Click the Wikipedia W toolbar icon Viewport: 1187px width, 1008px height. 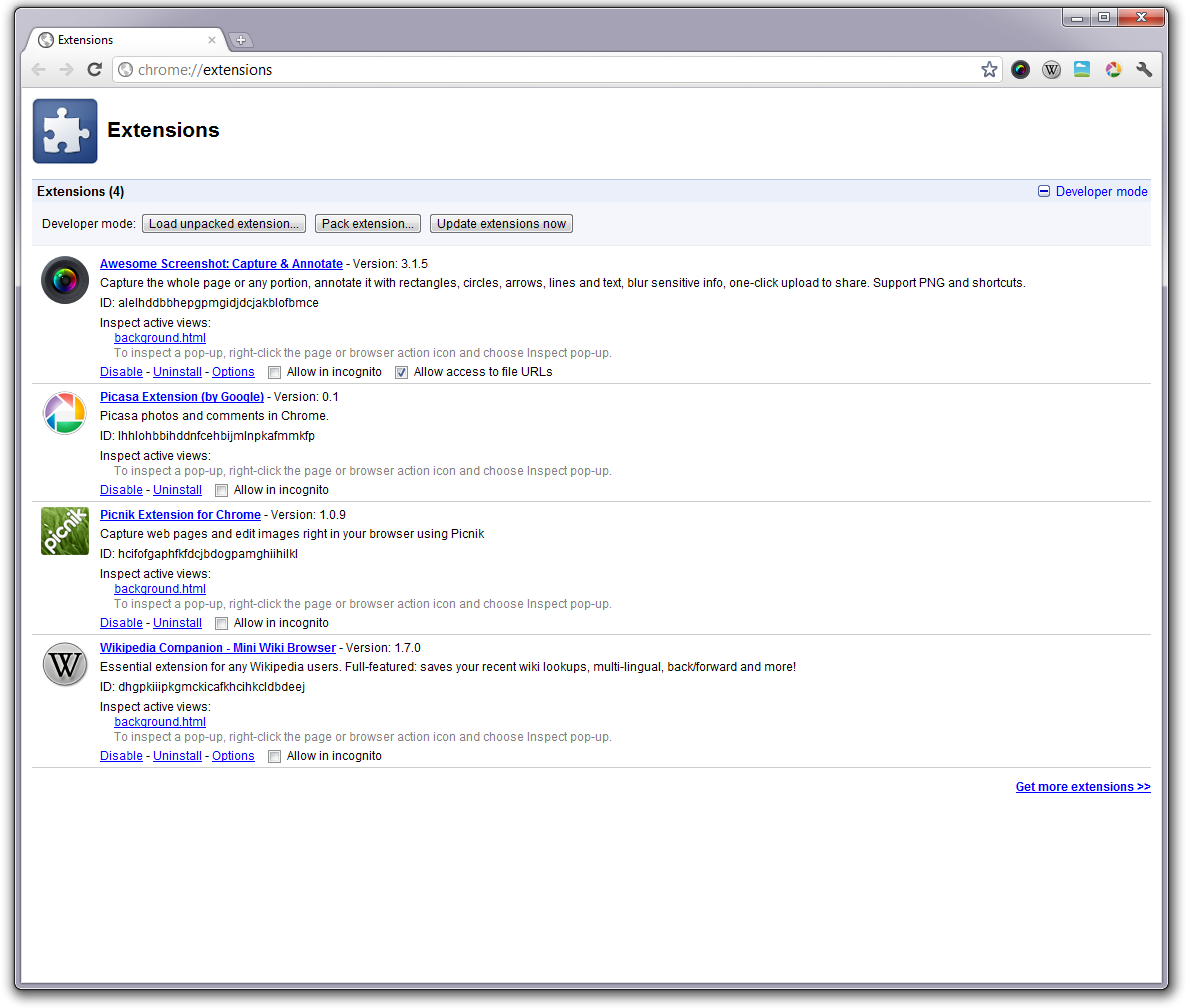click(1051, 69)
